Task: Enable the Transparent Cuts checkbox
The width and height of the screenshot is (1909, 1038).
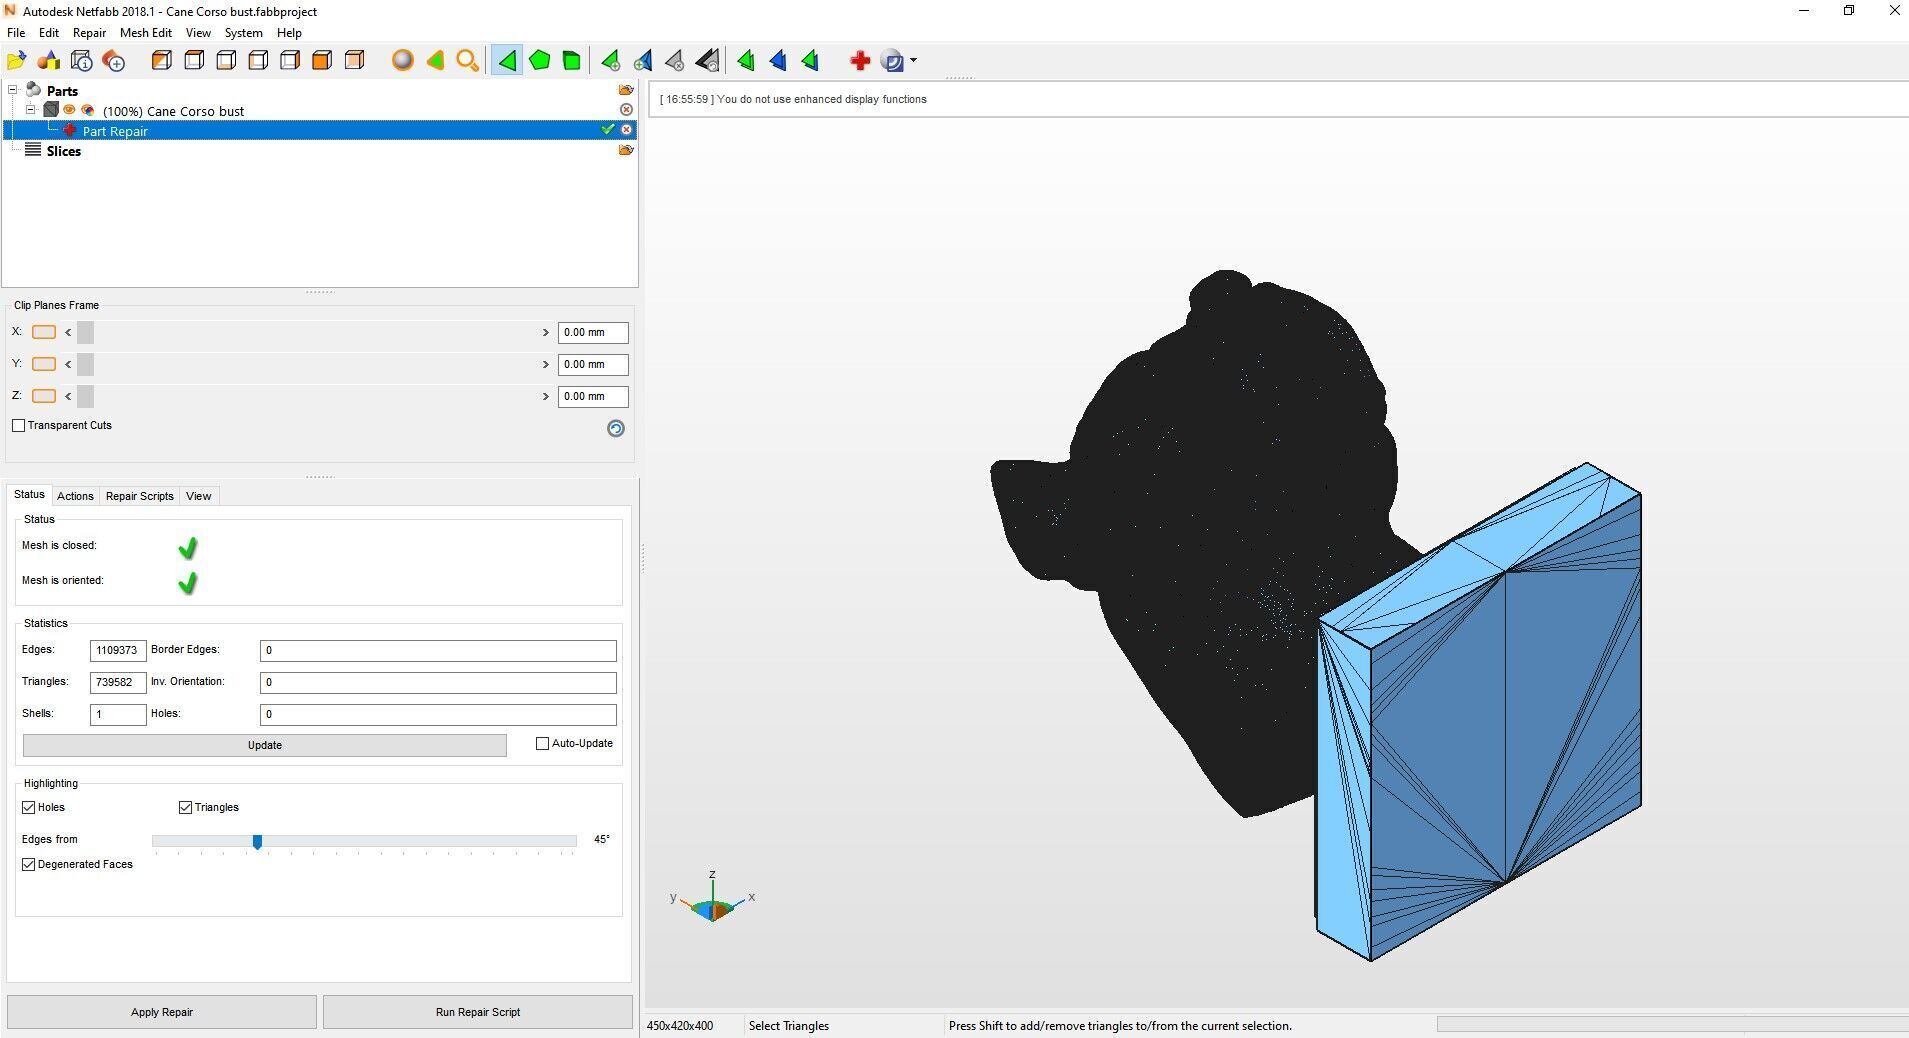Action: click(x=18, y=425)
